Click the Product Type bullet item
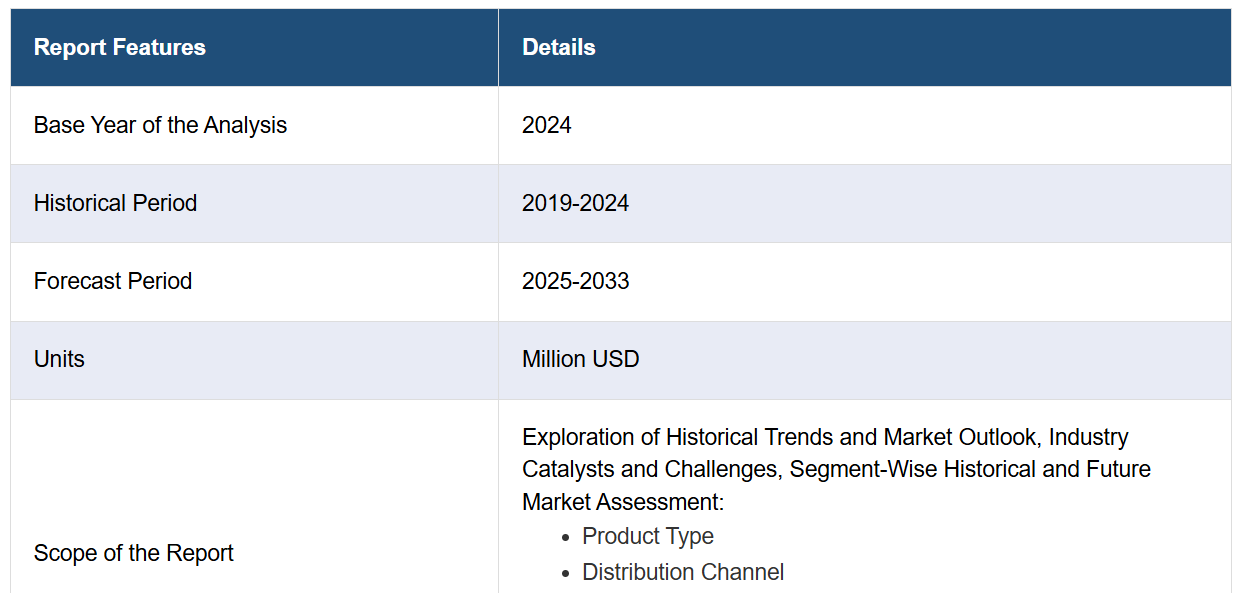1237x593 pixels. (x=648, y=536)
